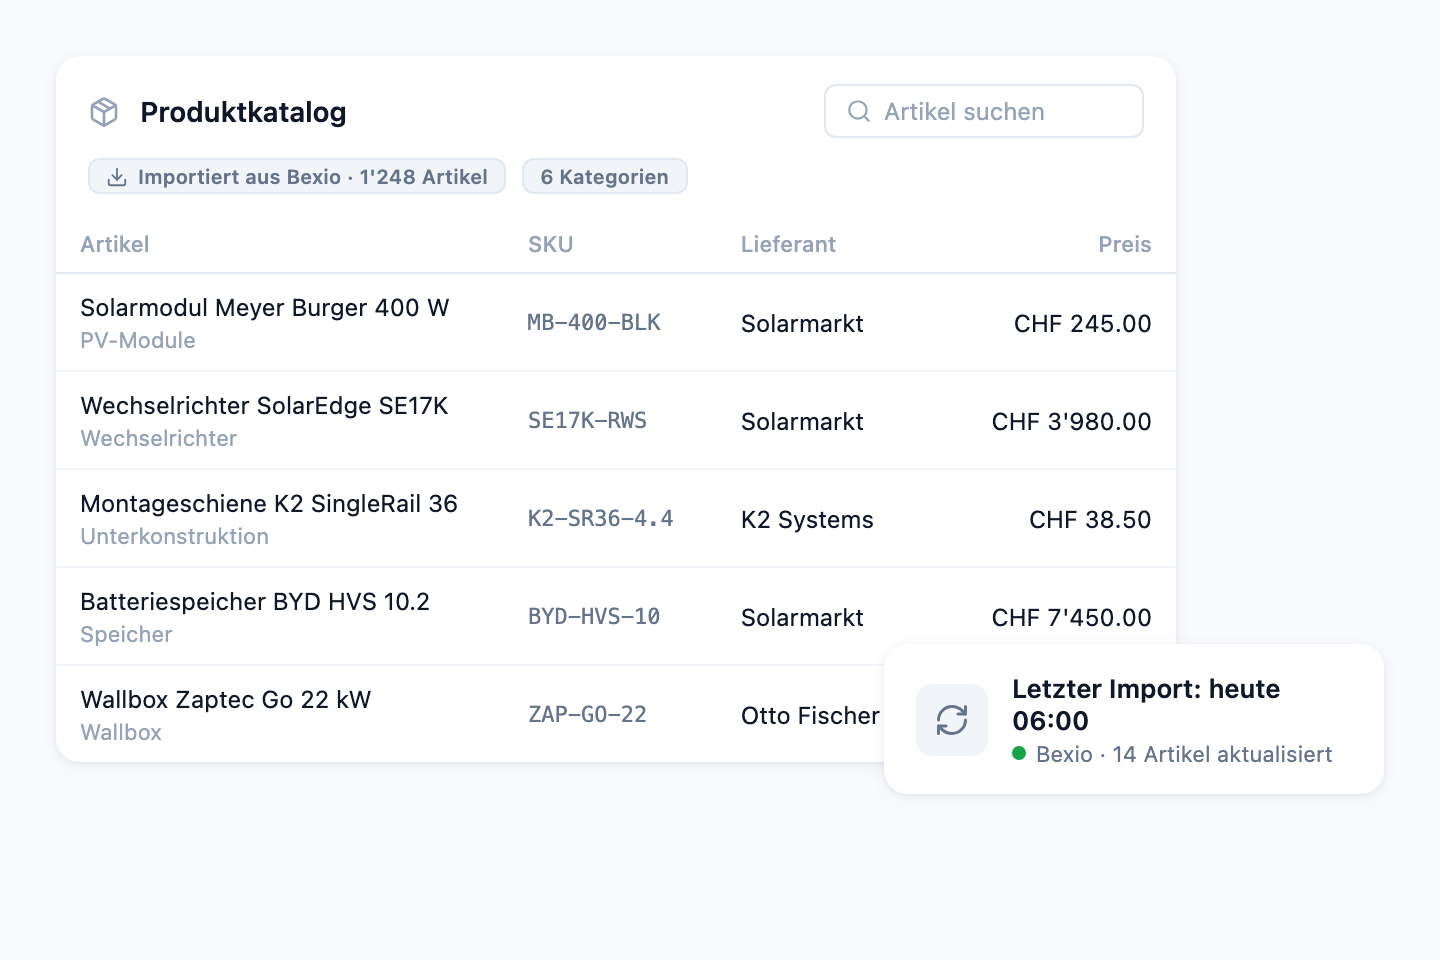Image resolution: width=1440 pixels, height=960 pixels.
Task: Click the Unterkonstruktion category label
Action: tap(175, 537)
